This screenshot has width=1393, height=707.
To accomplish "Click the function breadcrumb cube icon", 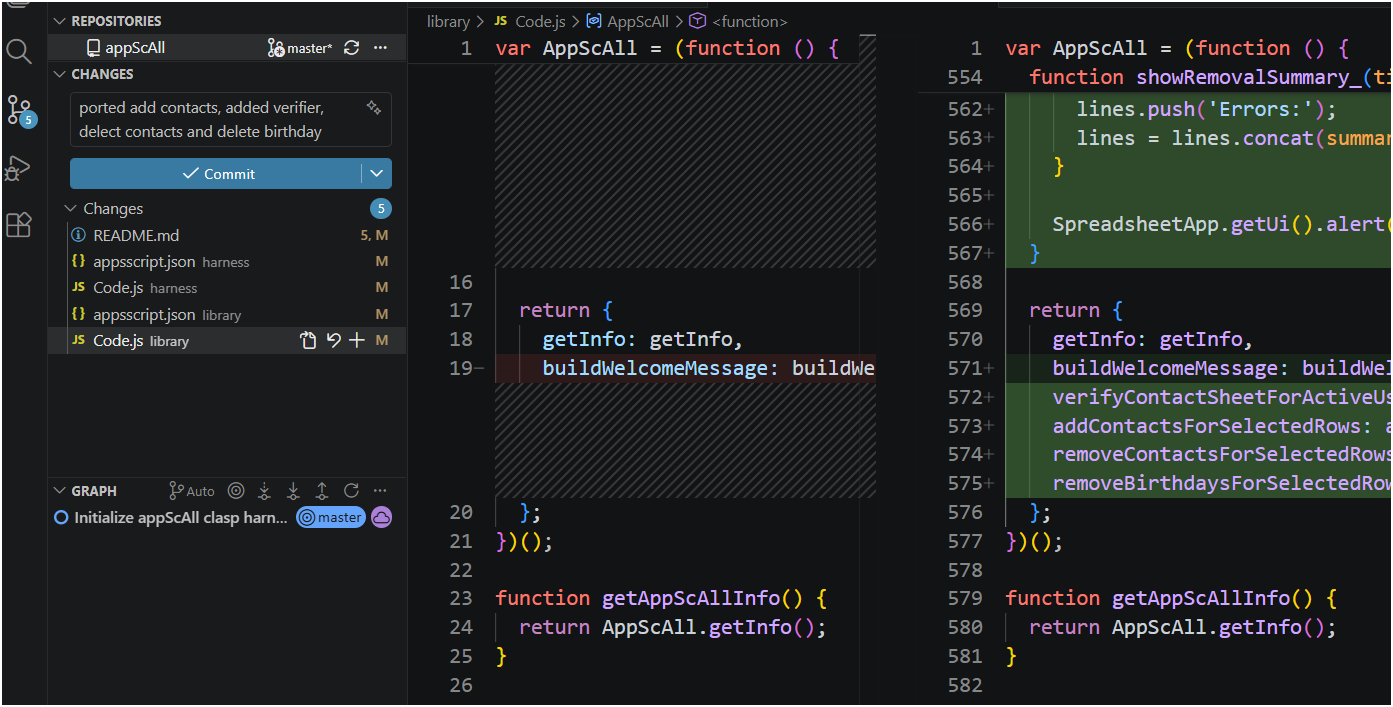I will 698,21.
